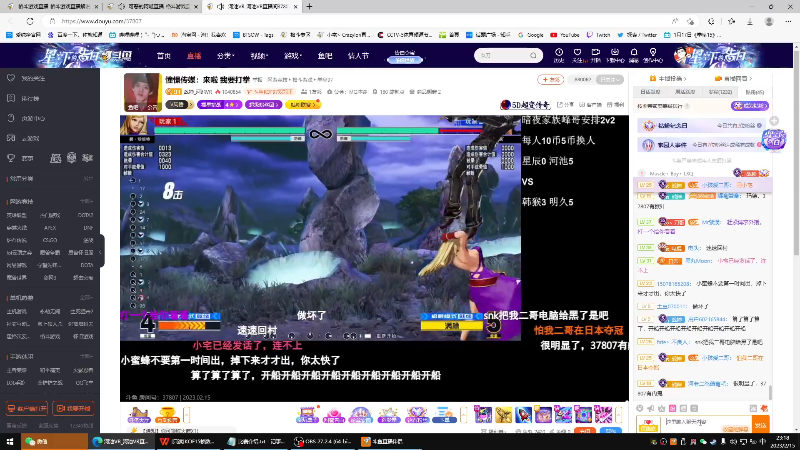Screen dimensions: 800x450
Task: Click the gold trophy icon below the player
Action: pyautogui.click(x=167, y=415)
